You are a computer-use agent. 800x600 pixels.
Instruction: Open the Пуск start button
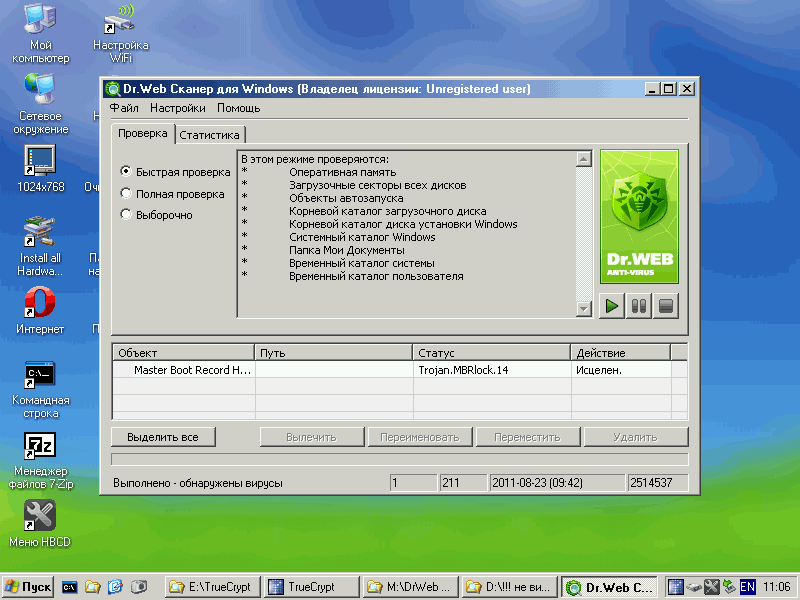(29, 587)
